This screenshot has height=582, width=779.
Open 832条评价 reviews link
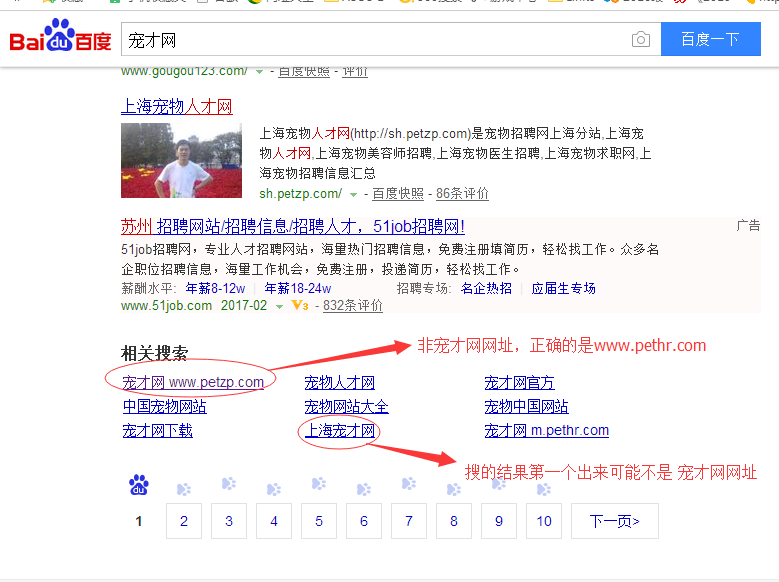pyautogui.click(x=353, y=305)
